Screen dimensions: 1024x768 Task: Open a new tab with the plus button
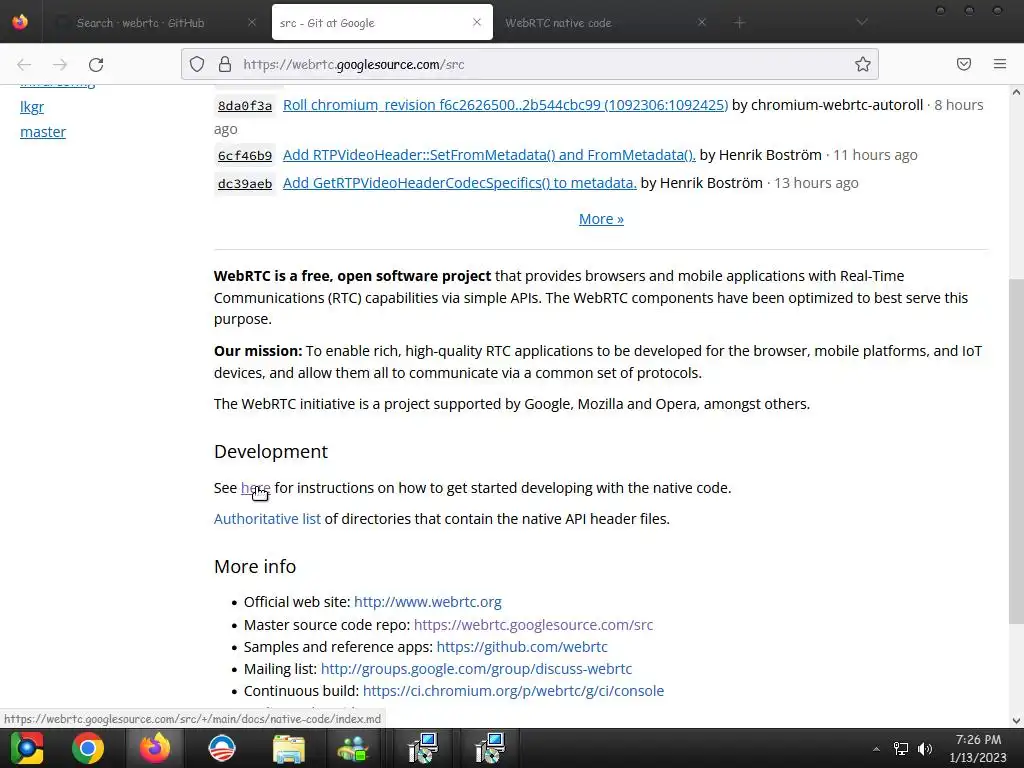click(x=739, y=23)
